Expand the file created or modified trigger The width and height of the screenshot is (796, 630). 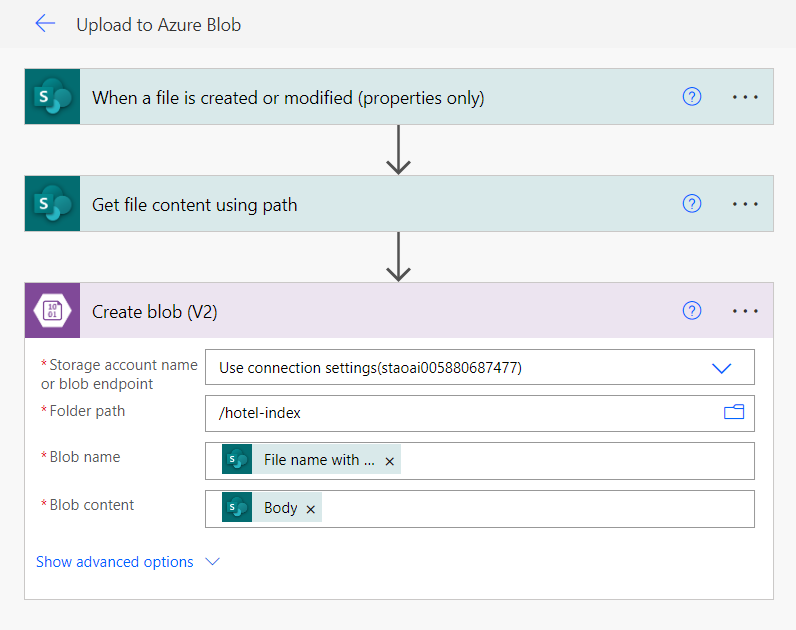tap(288, 98)
